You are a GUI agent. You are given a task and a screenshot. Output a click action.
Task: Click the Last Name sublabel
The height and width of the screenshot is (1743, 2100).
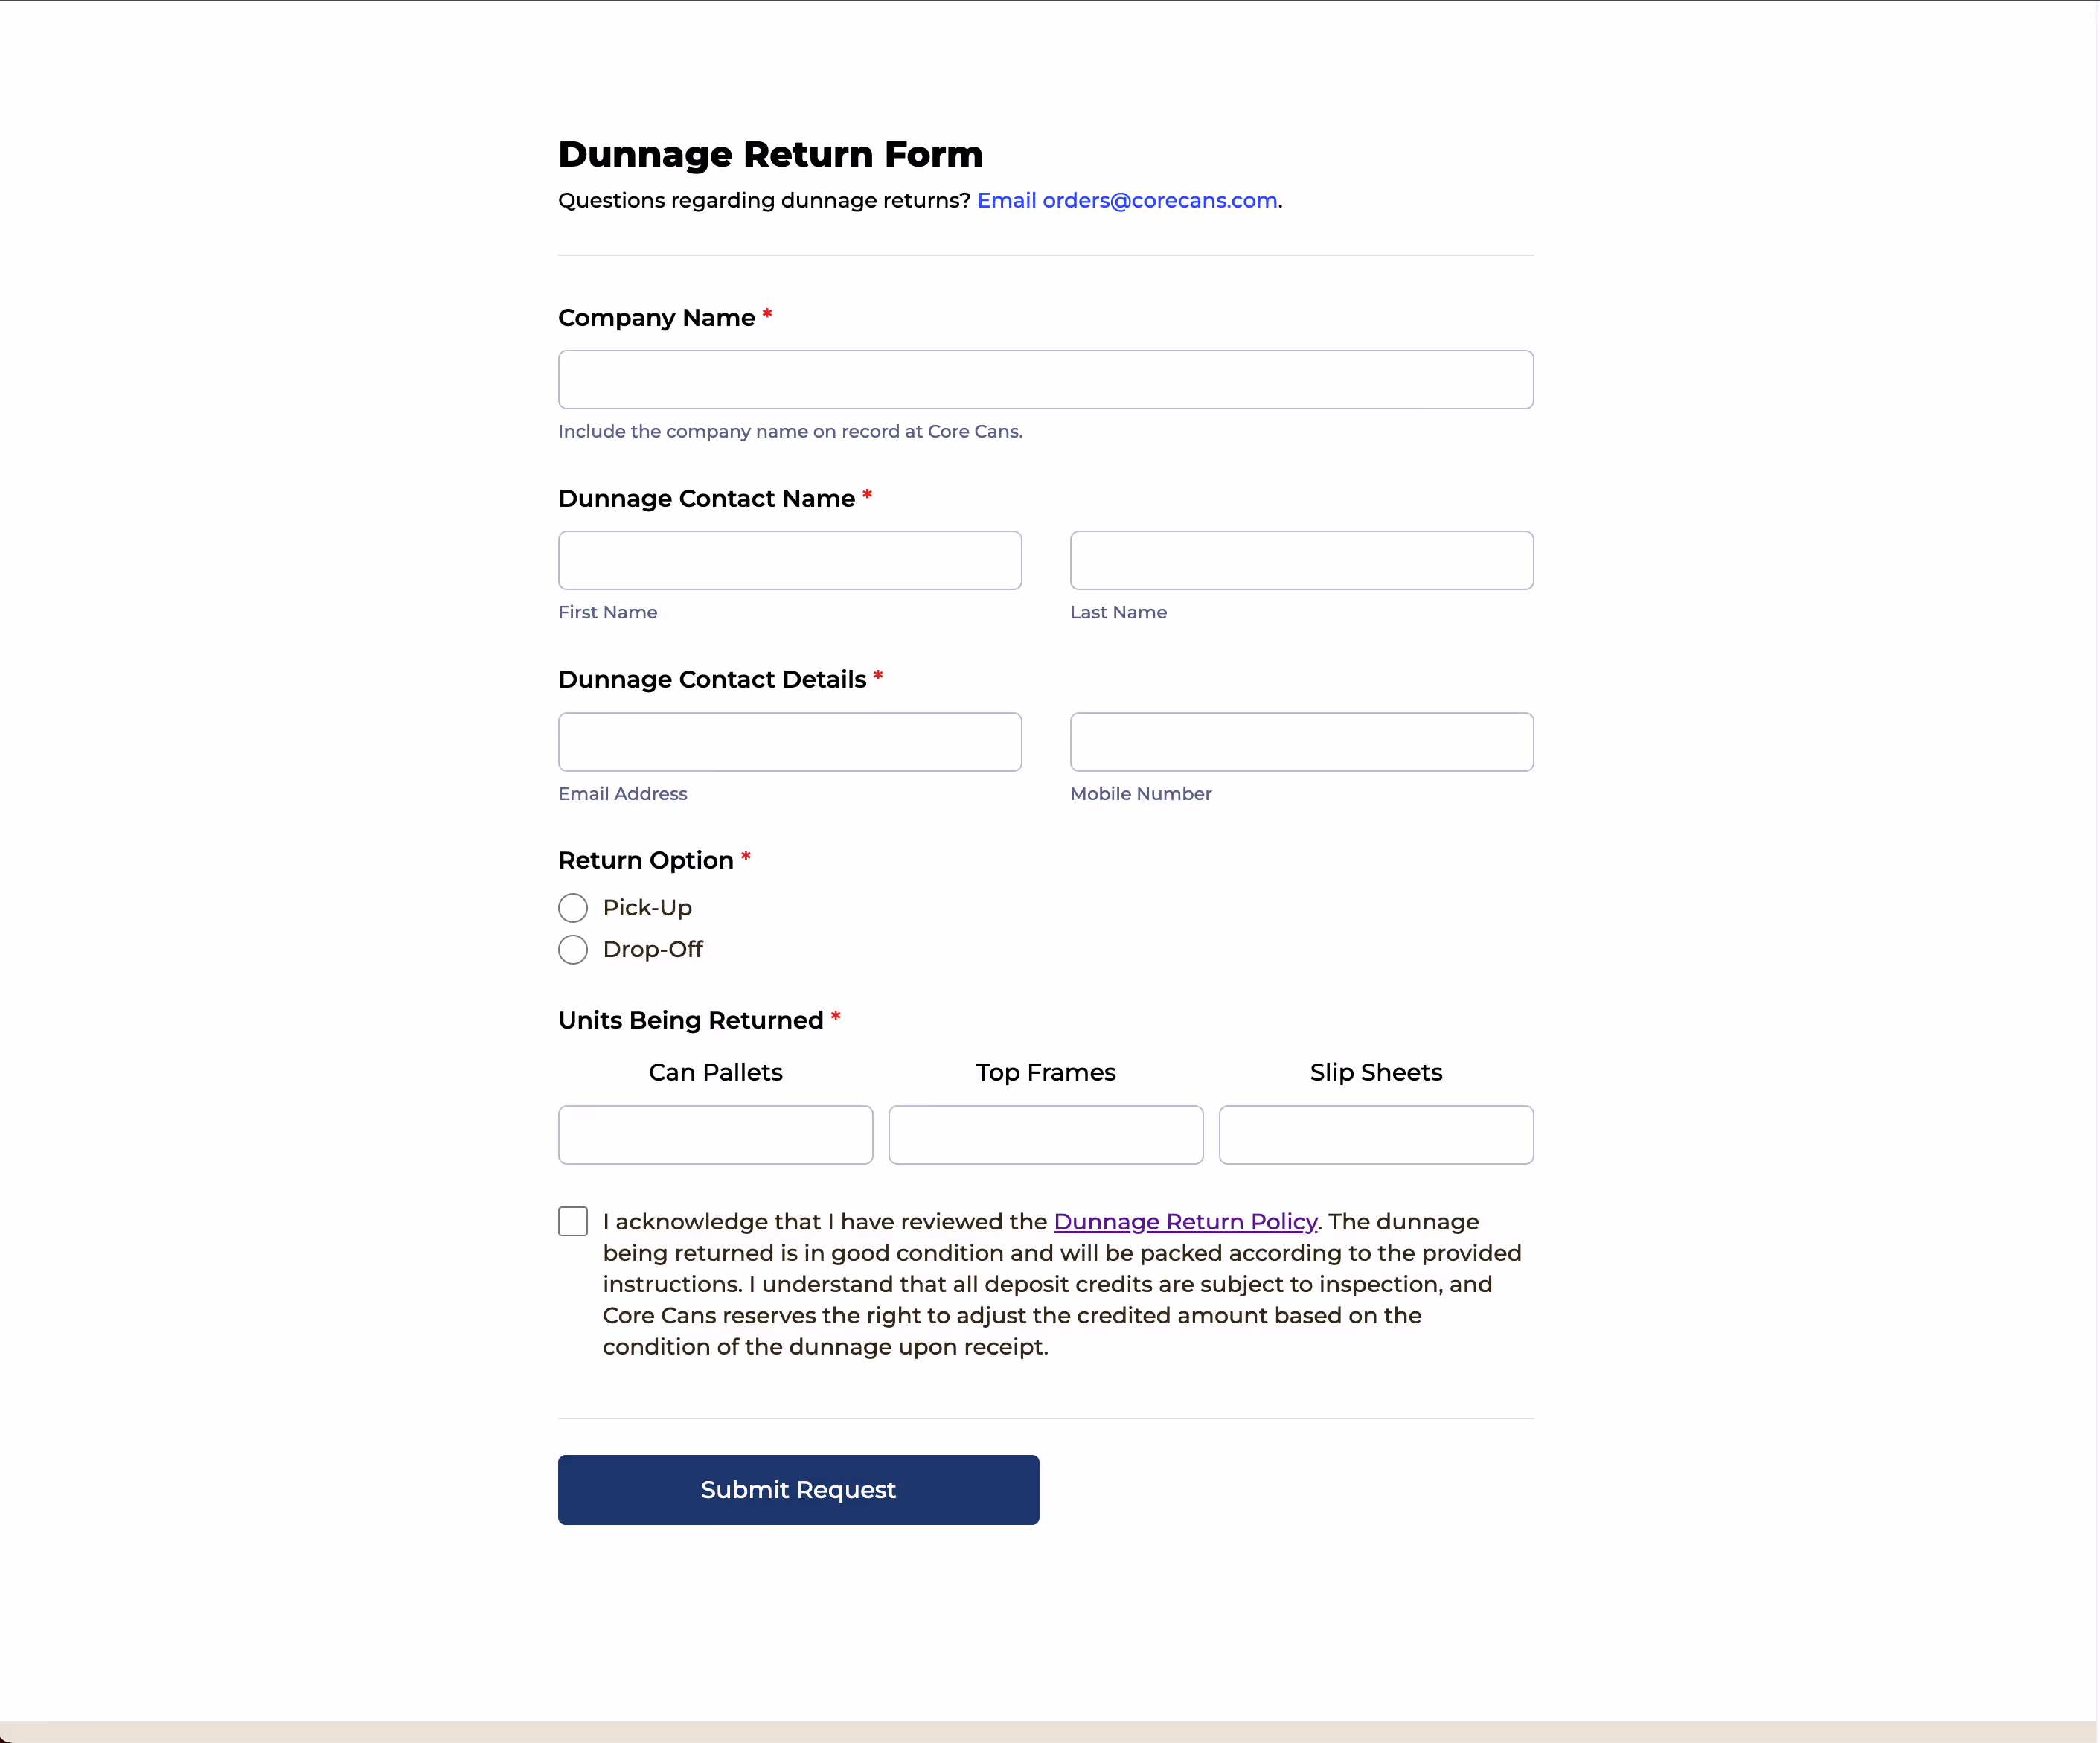click(x=1118, y=612)
